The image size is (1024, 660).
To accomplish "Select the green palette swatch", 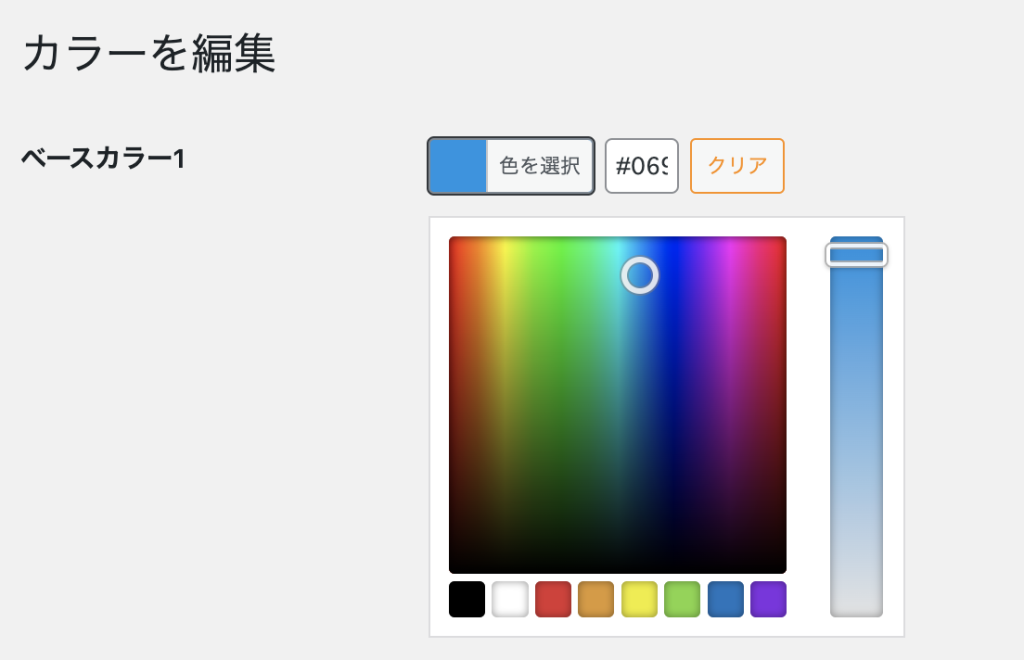I will coord(682,599).
